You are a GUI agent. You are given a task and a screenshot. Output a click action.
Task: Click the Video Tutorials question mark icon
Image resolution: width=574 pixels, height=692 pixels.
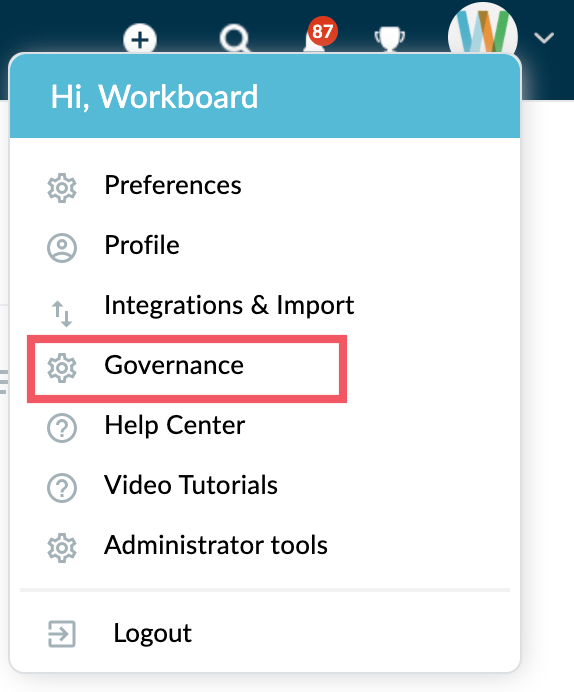(62, 488)
